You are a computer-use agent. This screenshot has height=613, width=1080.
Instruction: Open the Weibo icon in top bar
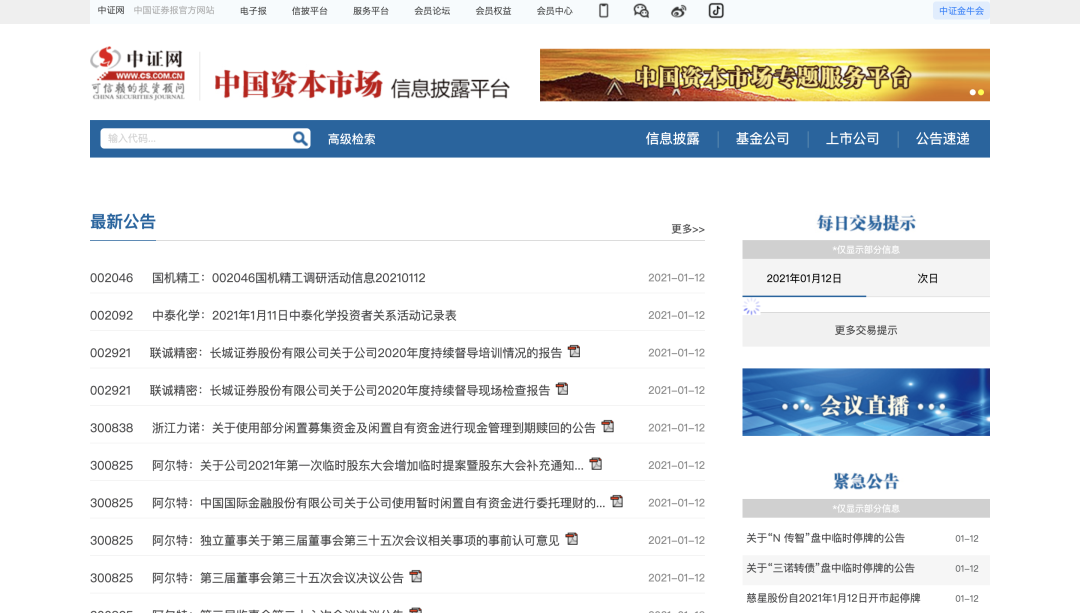678,11
